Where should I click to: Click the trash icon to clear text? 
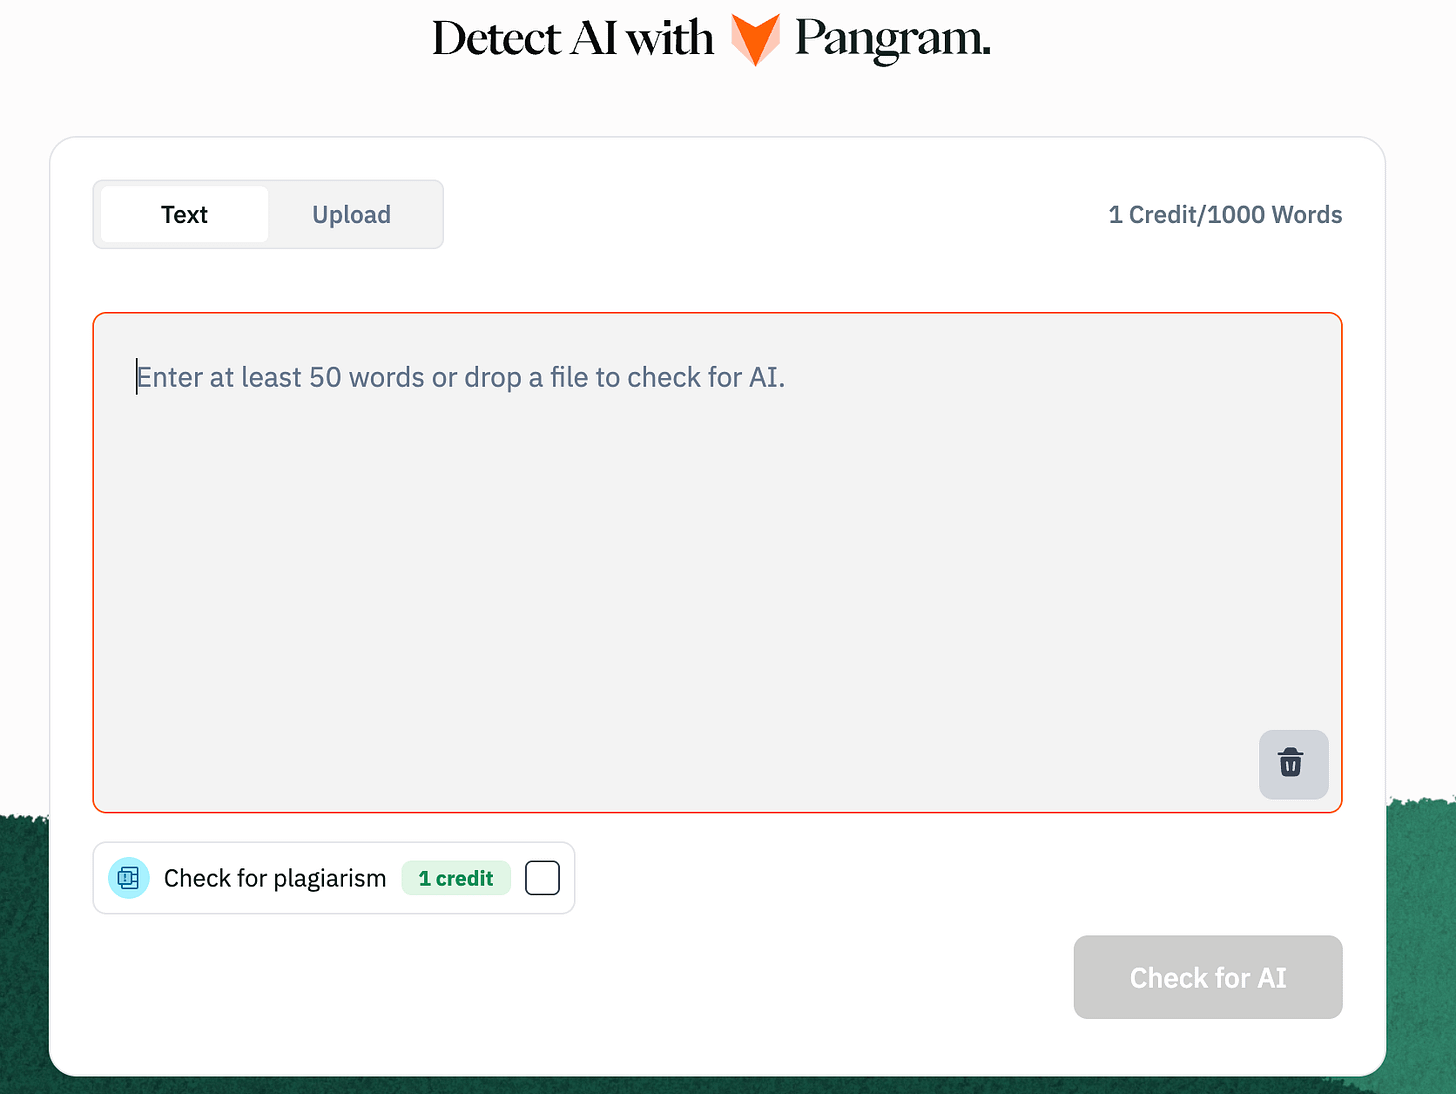(x=1293, y=764)
